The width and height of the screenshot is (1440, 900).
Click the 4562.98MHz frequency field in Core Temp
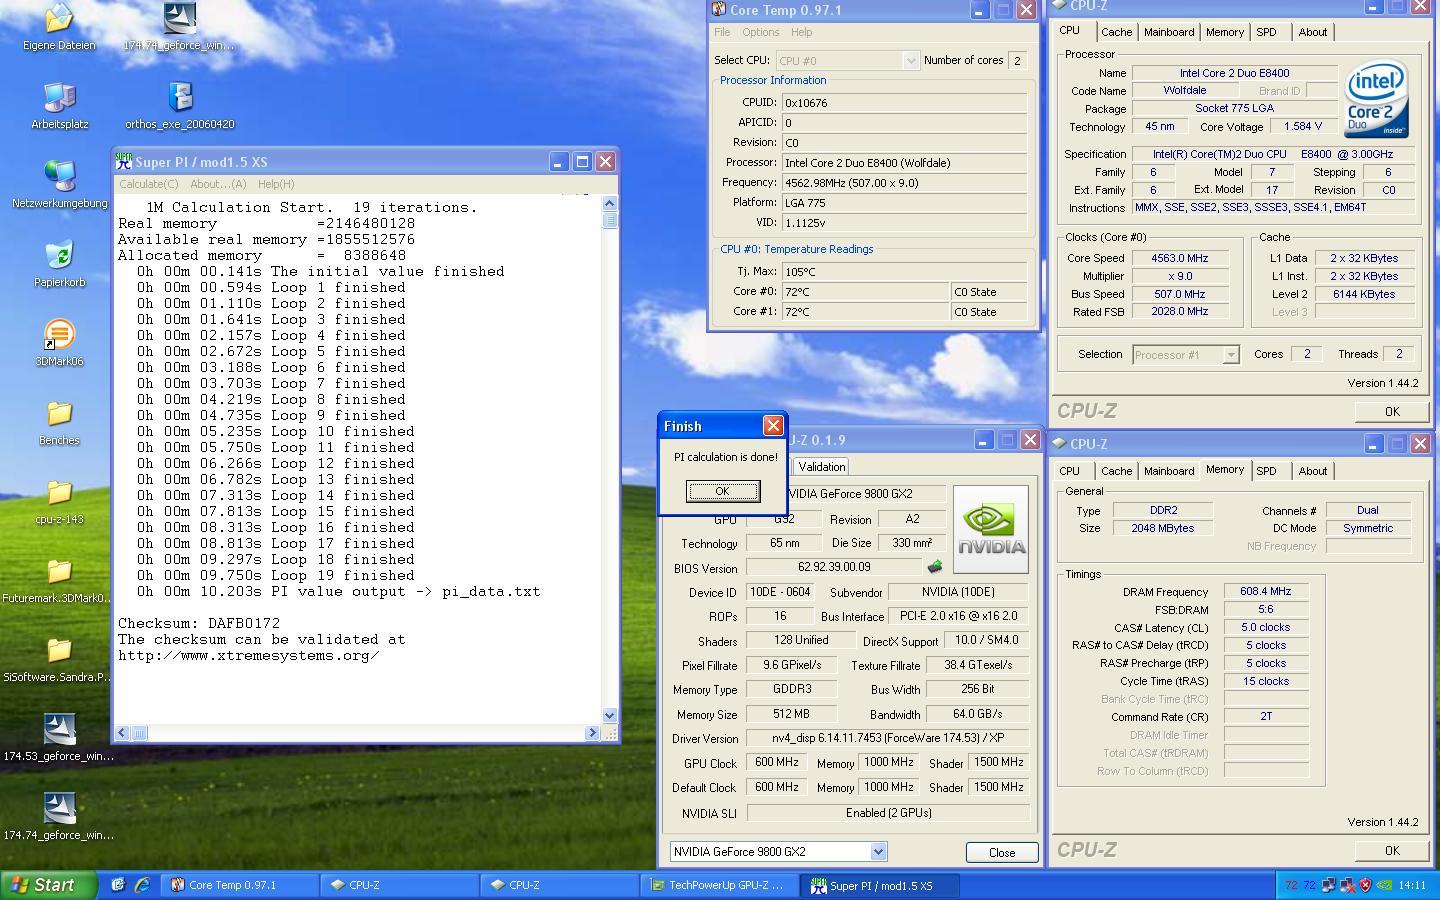[904, 183]
